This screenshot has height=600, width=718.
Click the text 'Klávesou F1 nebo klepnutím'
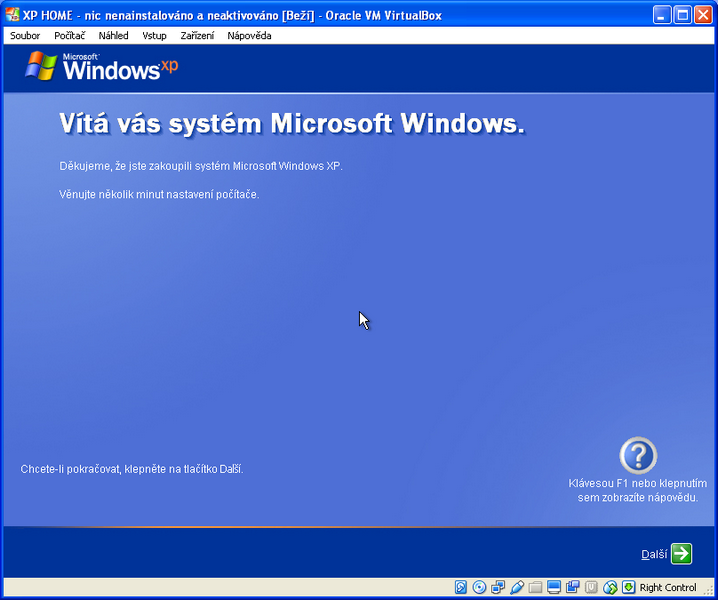[637, 483]
